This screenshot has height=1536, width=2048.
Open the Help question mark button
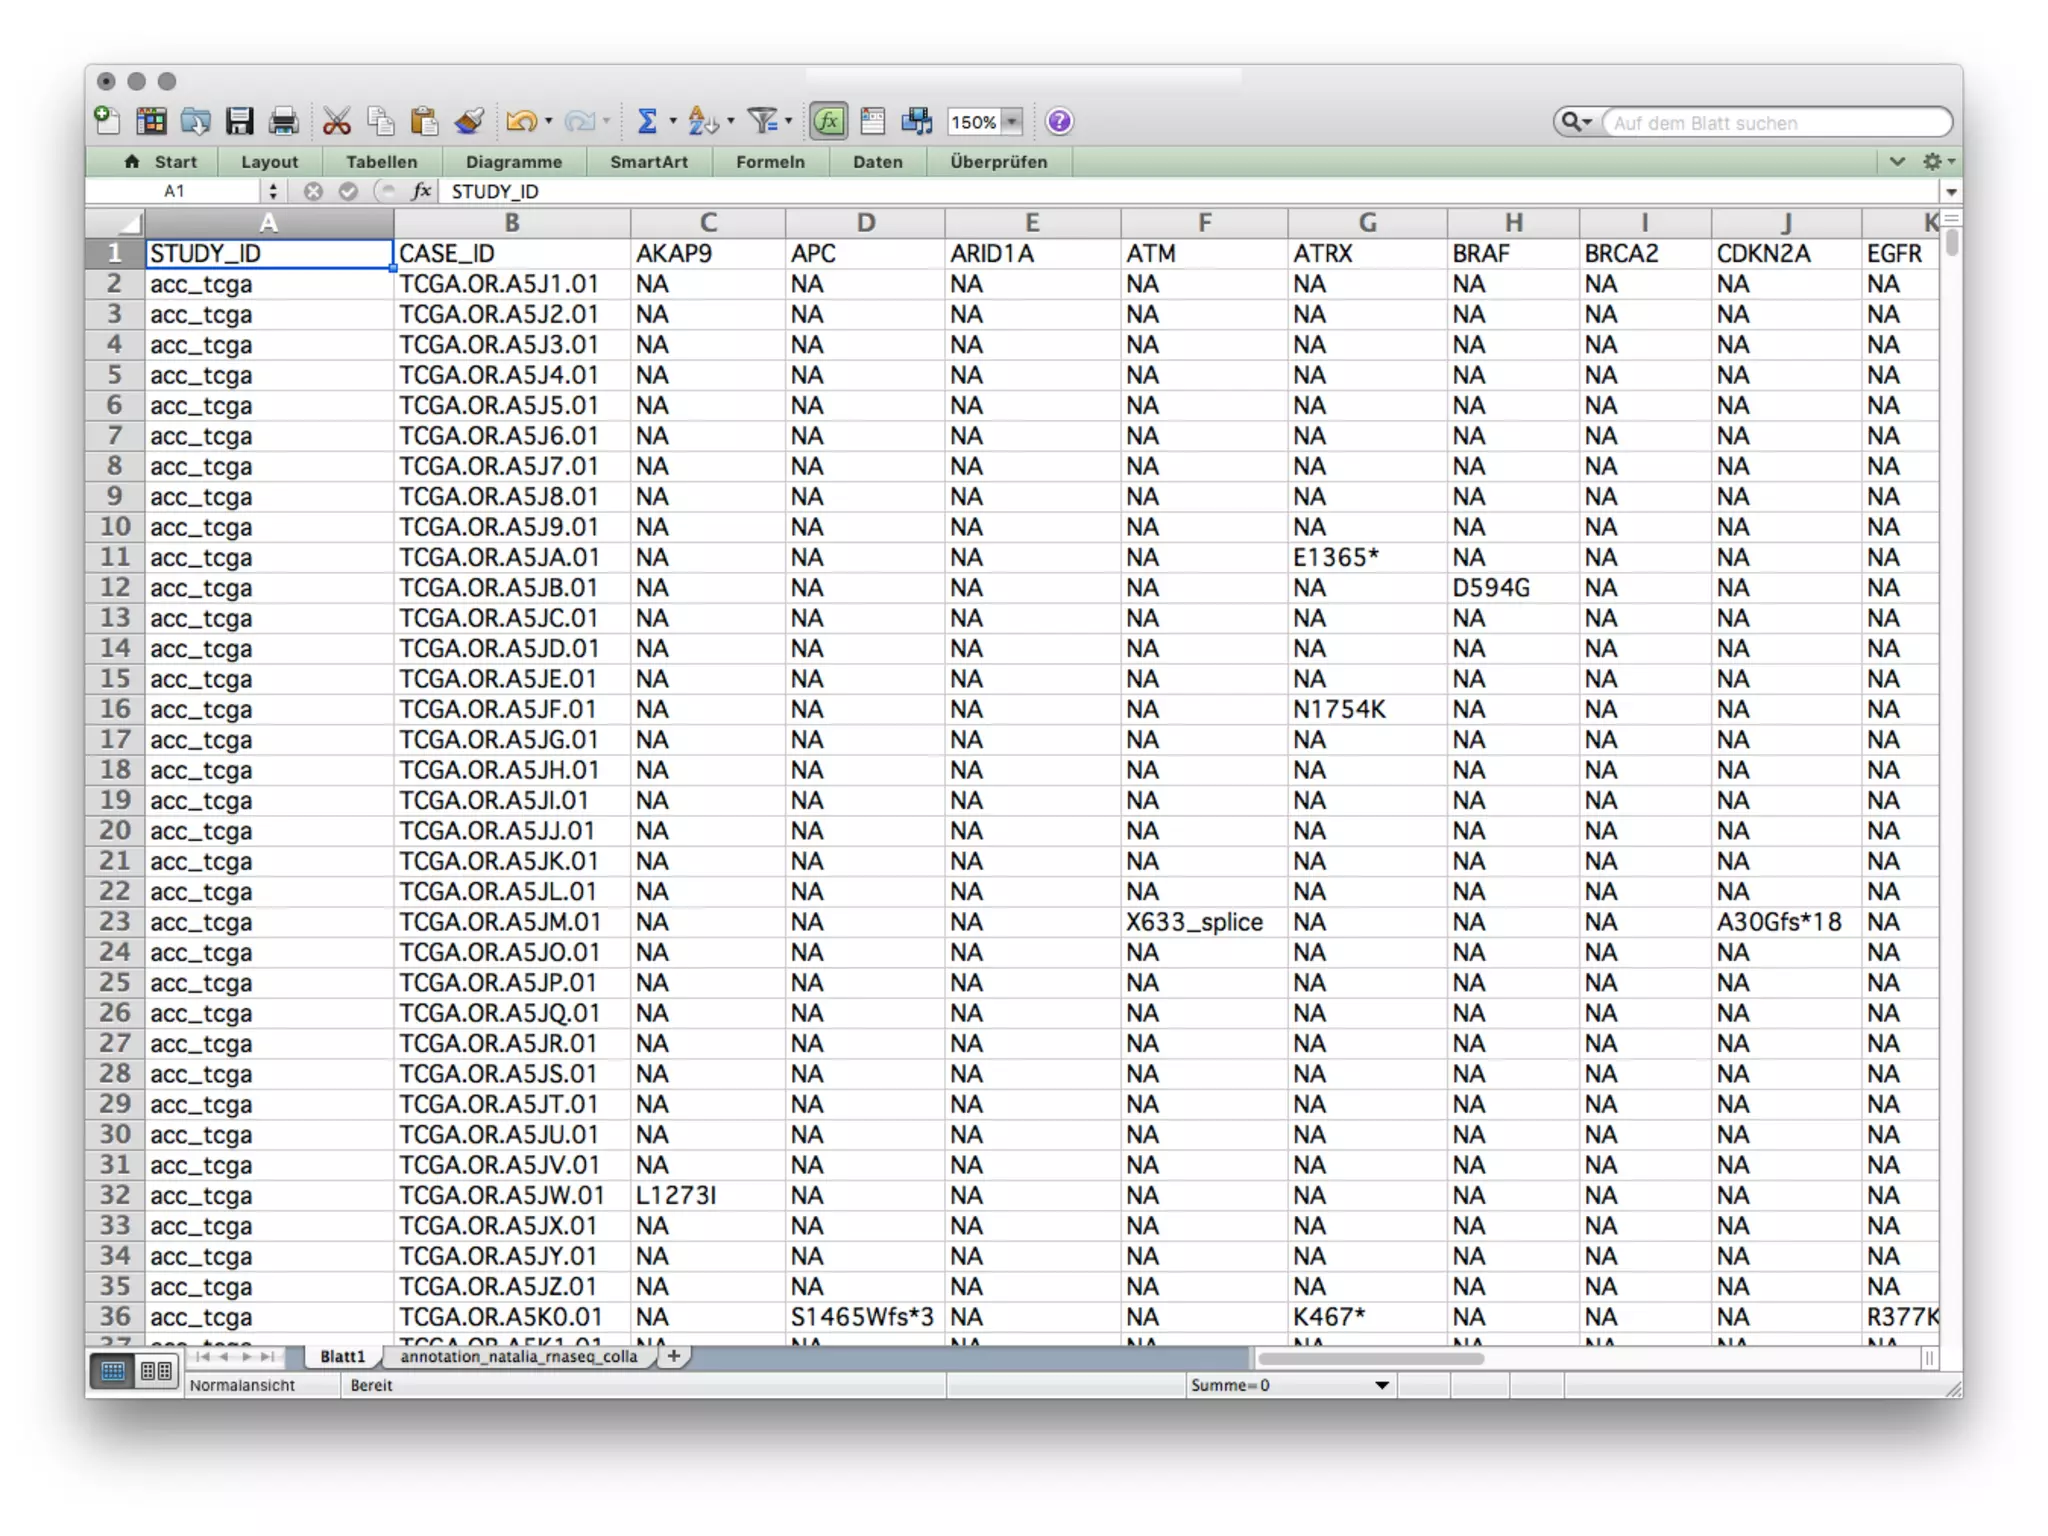click(1058, 122)
